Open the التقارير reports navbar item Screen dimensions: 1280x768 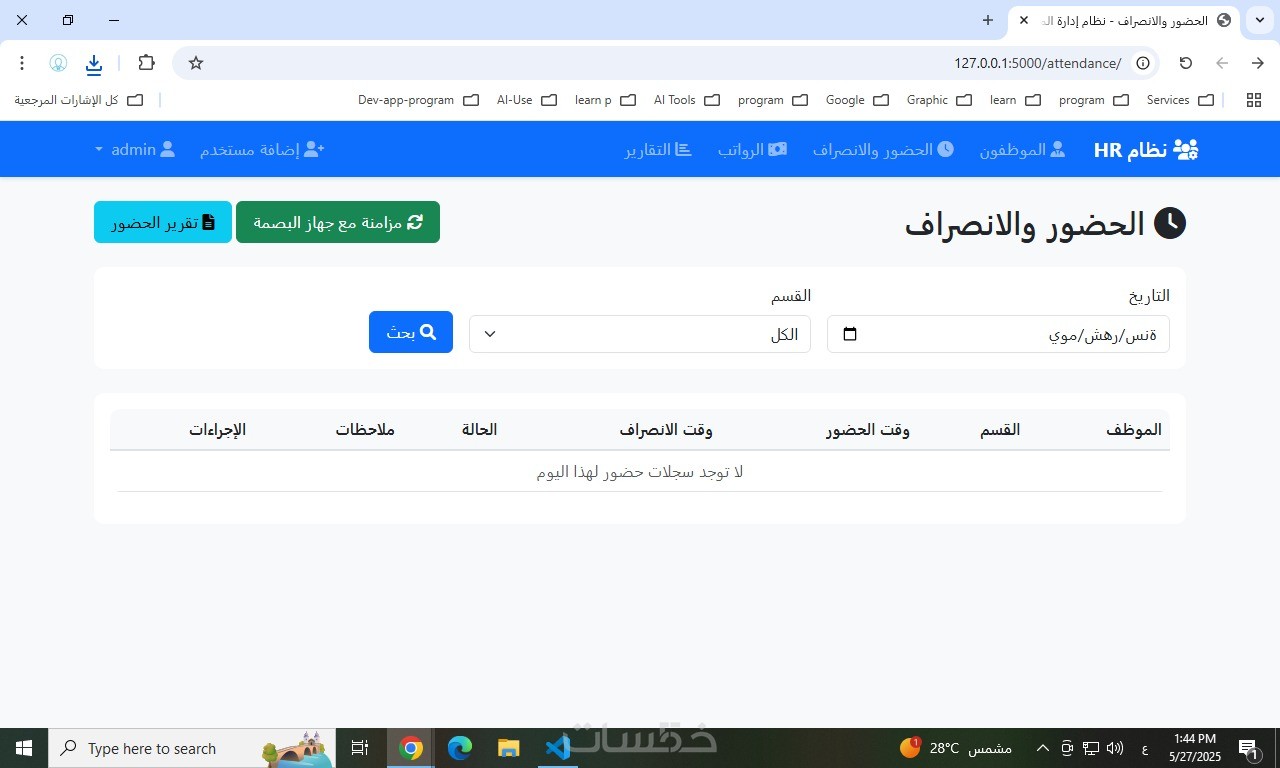click(659, 150)
